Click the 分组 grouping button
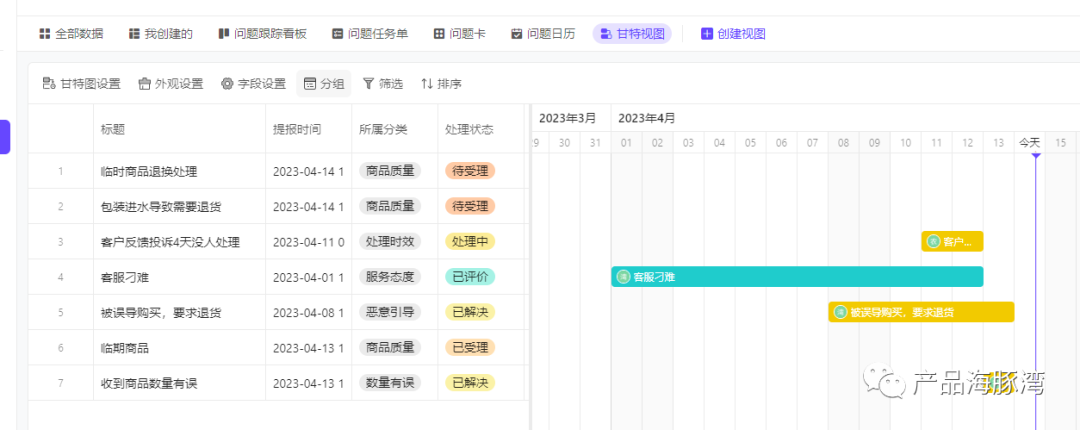Image resolution: width=1080 pixels, height=430 pixels. (324, 84)
